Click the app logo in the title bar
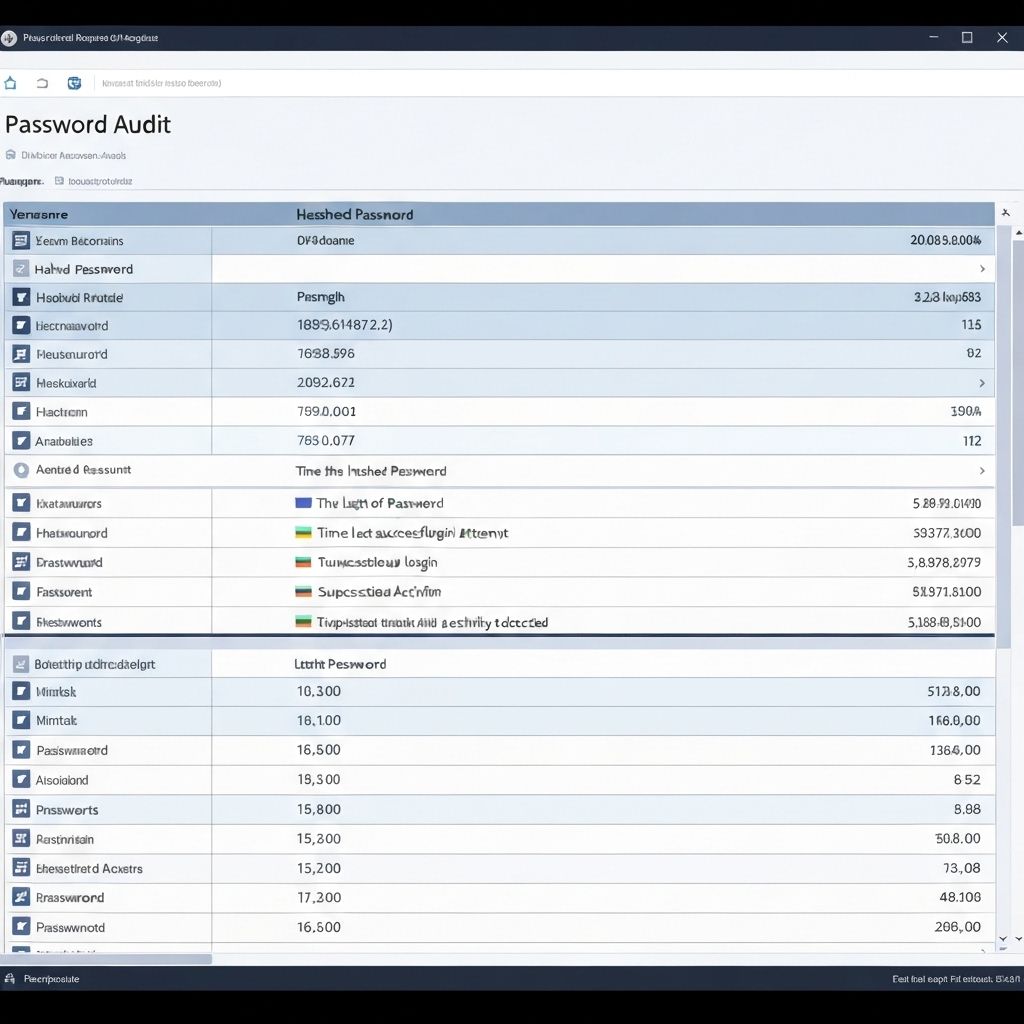 click(9, 38)
